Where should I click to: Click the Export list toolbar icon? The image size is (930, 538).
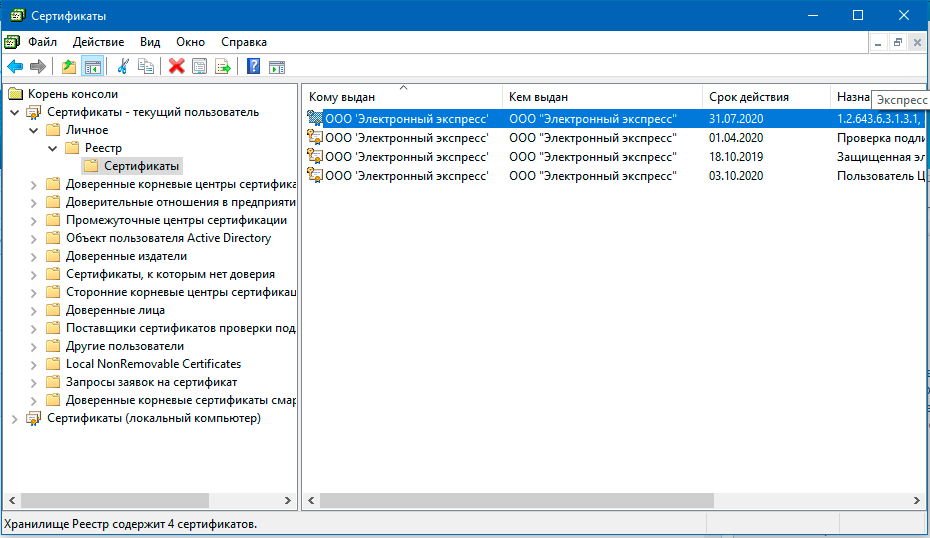(x=223, y=67)
